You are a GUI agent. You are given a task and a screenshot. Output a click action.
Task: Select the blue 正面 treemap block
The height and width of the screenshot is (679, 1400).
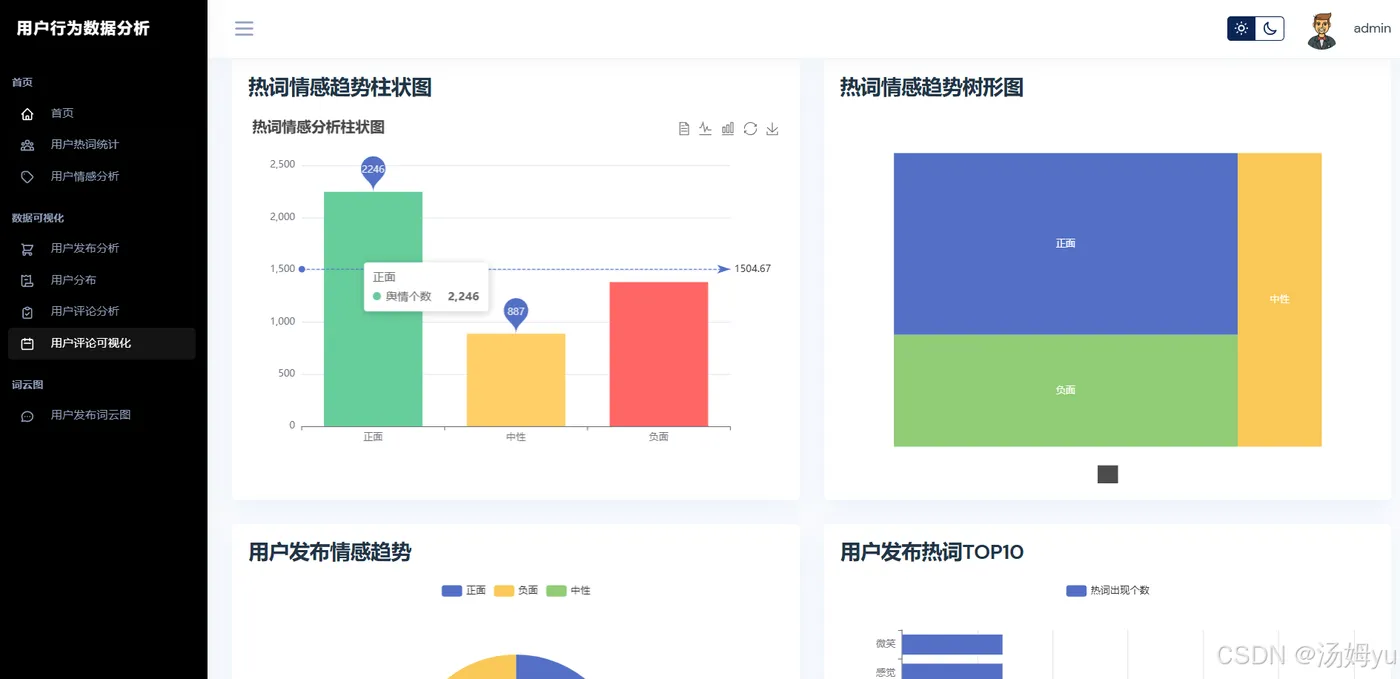1066,243
